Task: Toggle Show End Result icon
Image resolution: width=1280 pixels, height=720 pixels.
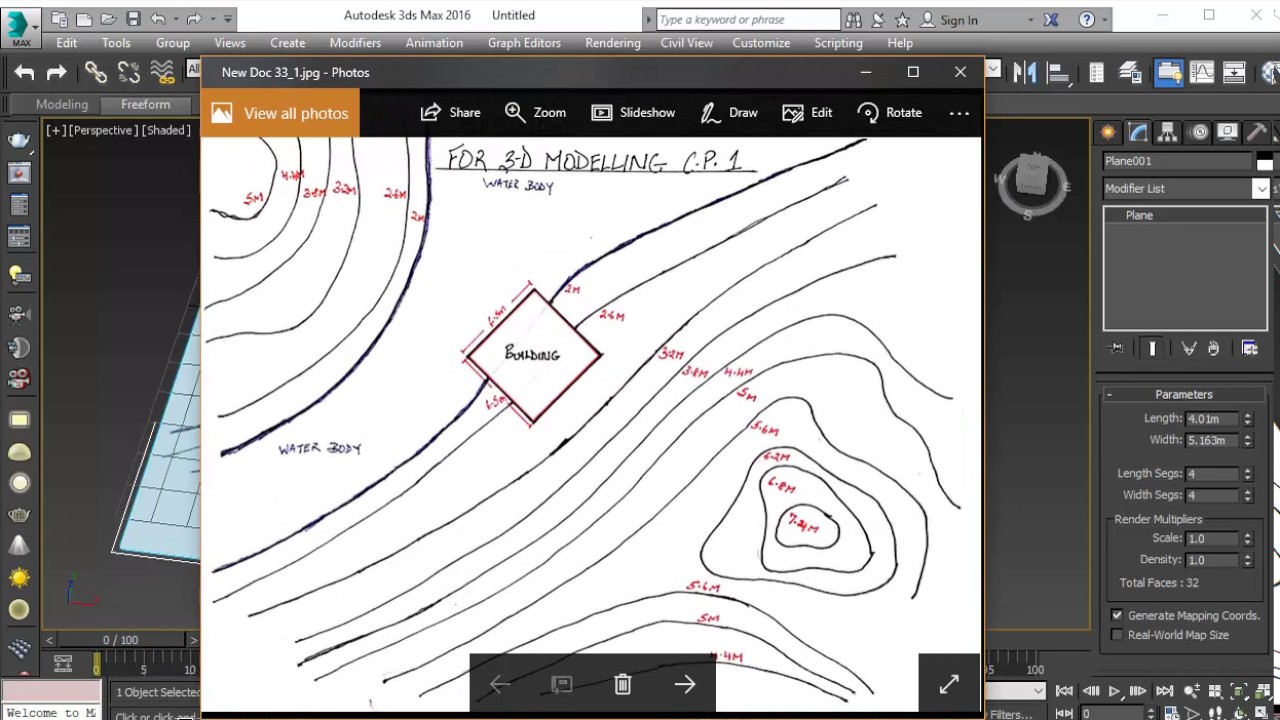Action: (x=1152, y=348)
